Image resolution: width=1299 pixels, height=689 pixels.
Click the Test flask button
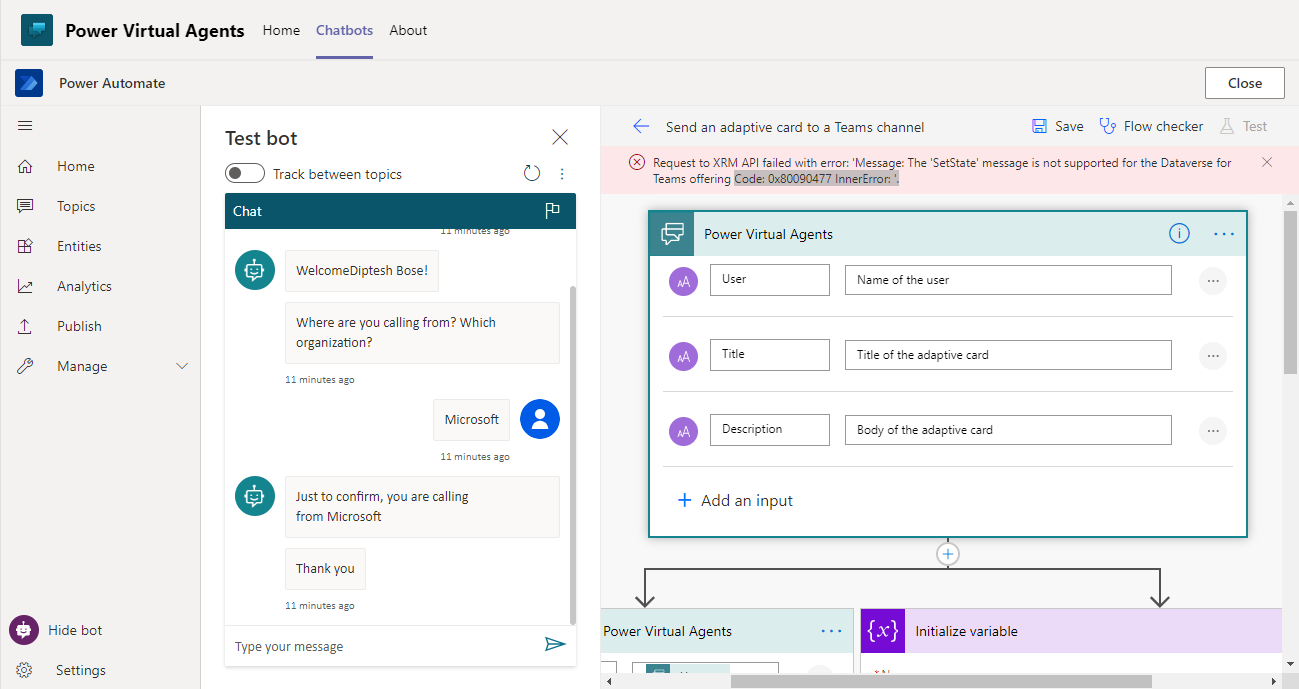(x=1243, y=126)
